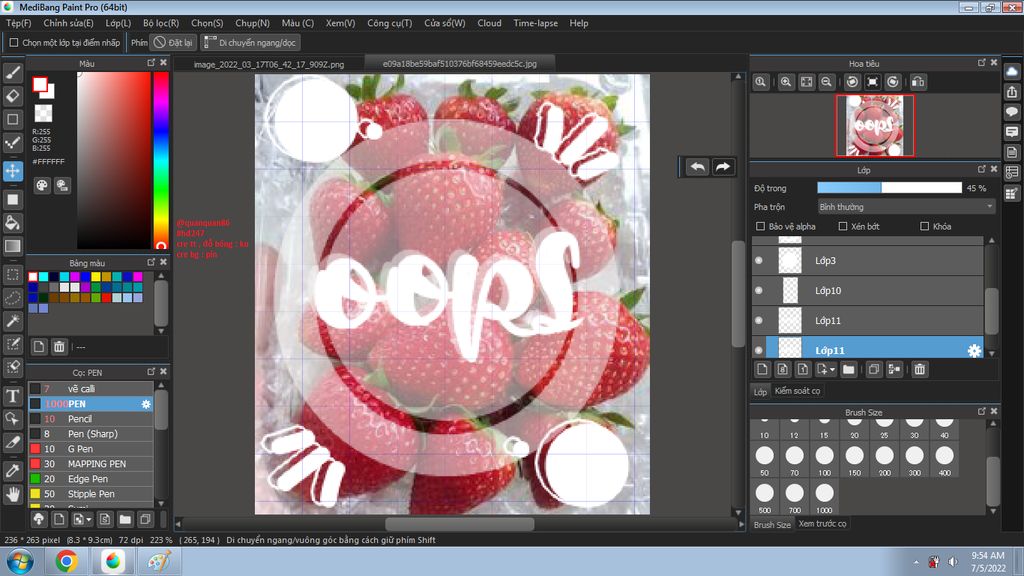Select the Brush tool in left toolbar
The width and height of the screenshot is (1024, 576).
pos(12,72)
